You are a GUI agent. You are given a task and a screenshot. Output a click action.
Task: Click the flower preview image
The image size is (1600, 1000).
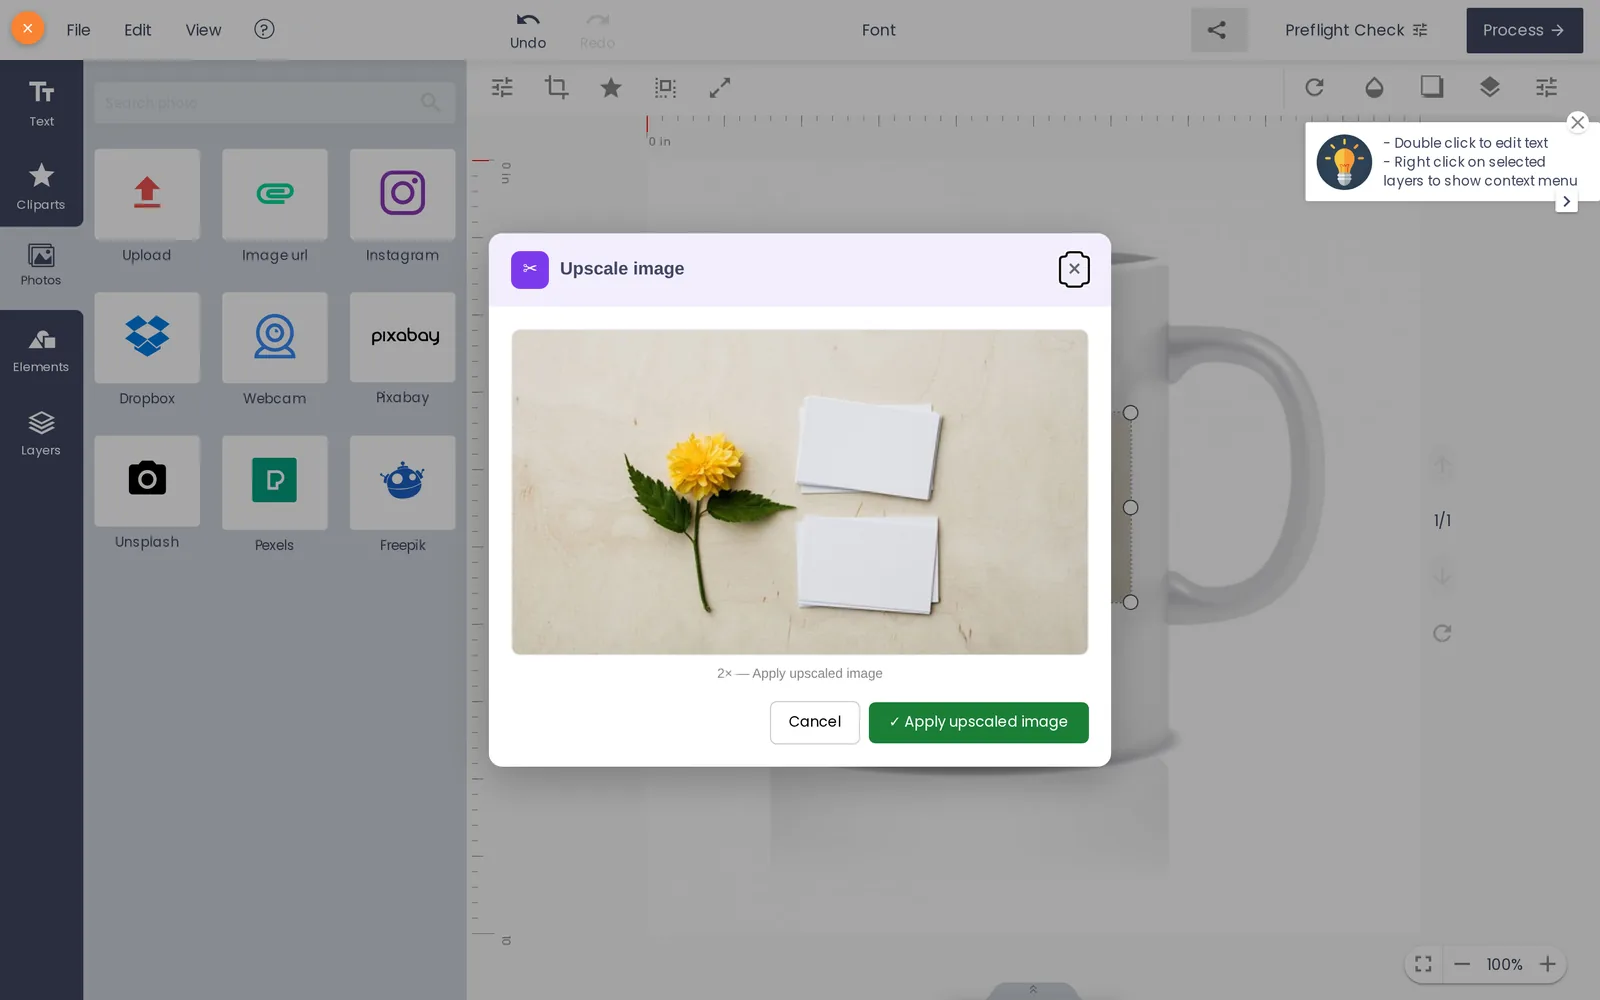click(x=800, y=492)
